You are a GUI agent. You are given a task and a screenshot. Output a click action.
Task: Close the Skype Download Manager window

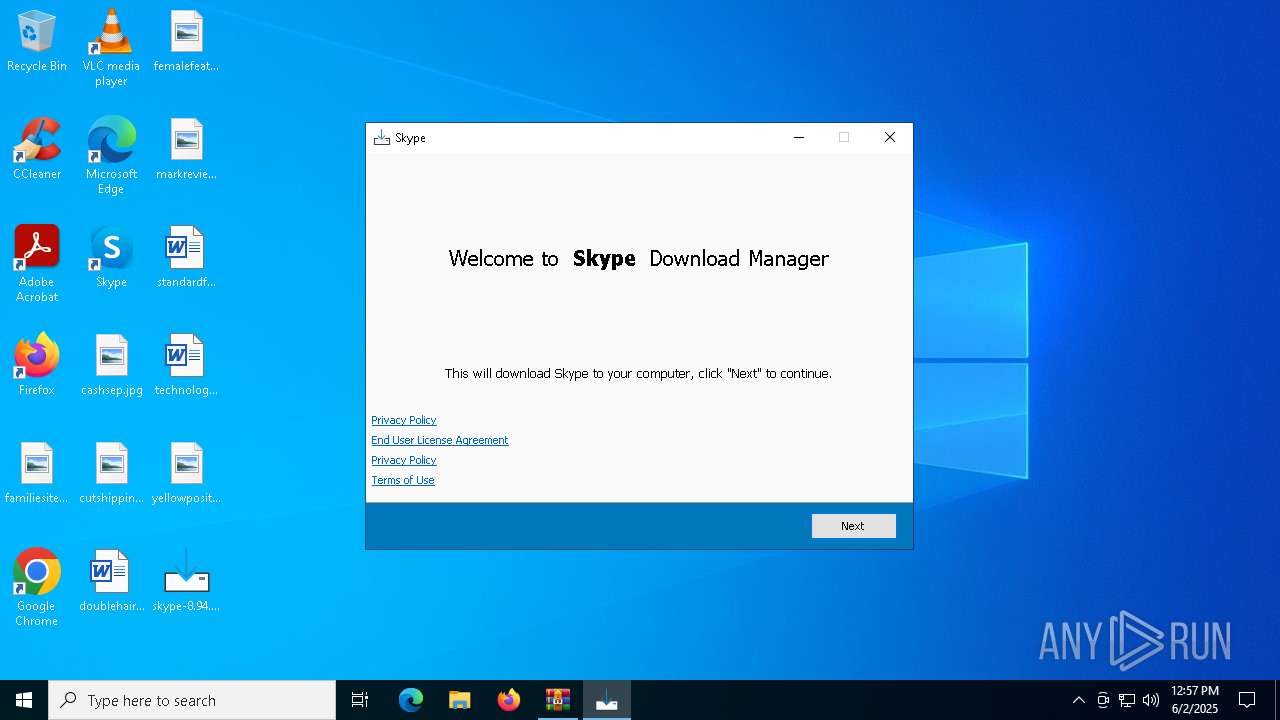pyautogui.click(x=889, y=138)
